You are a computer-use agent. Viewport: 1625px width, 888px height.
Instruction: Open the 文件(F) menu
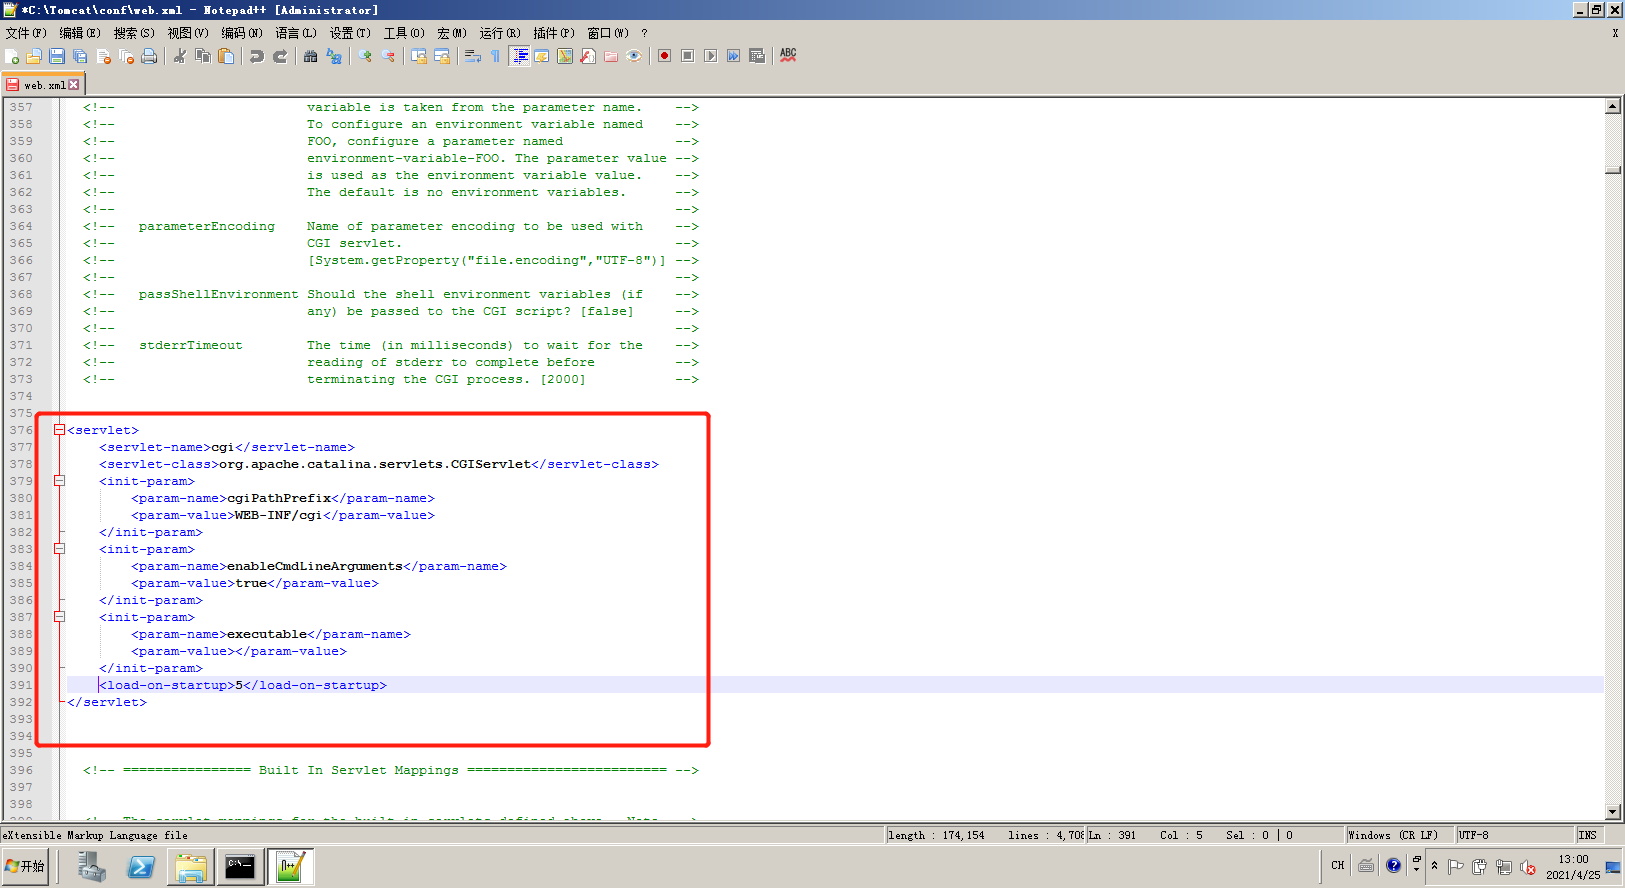26,33
